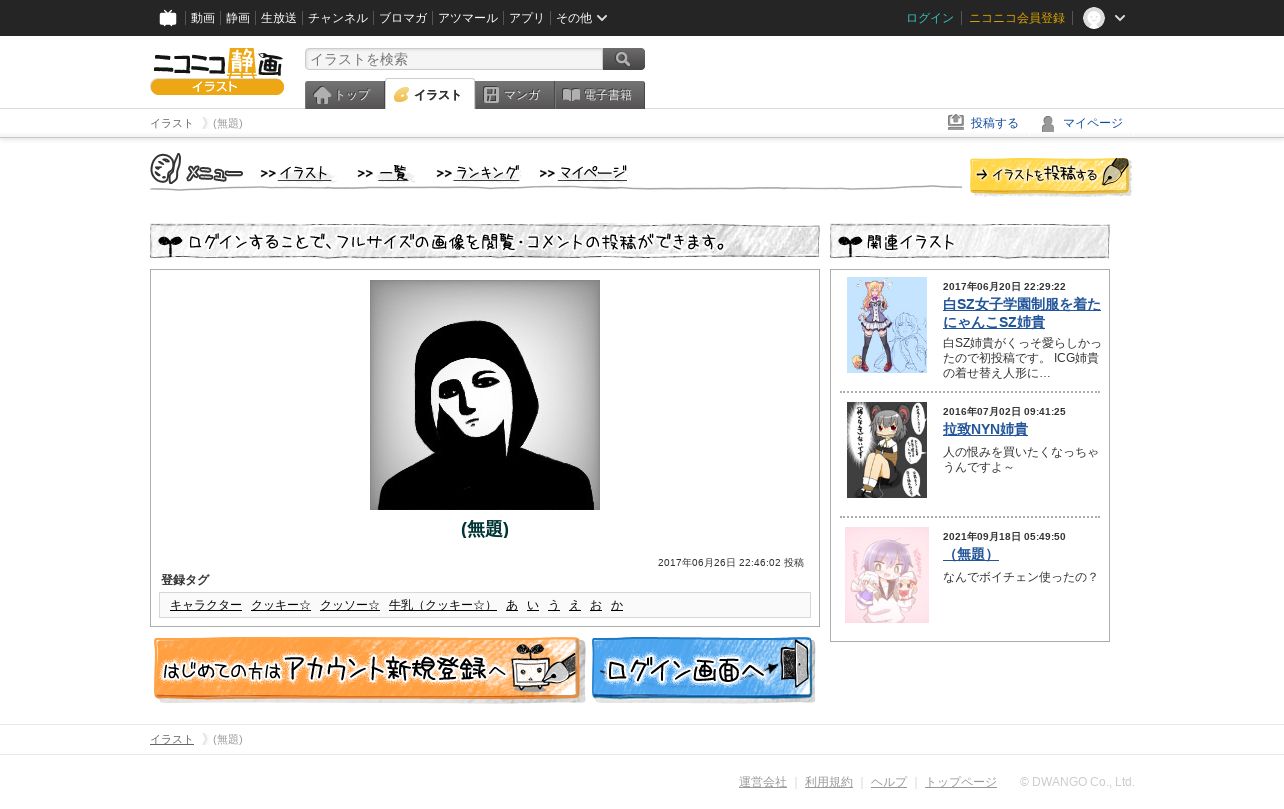The height and width of the screenshot is (809, 1284).
Task: Go to 生放送 in top navigation
Action: 279,18
